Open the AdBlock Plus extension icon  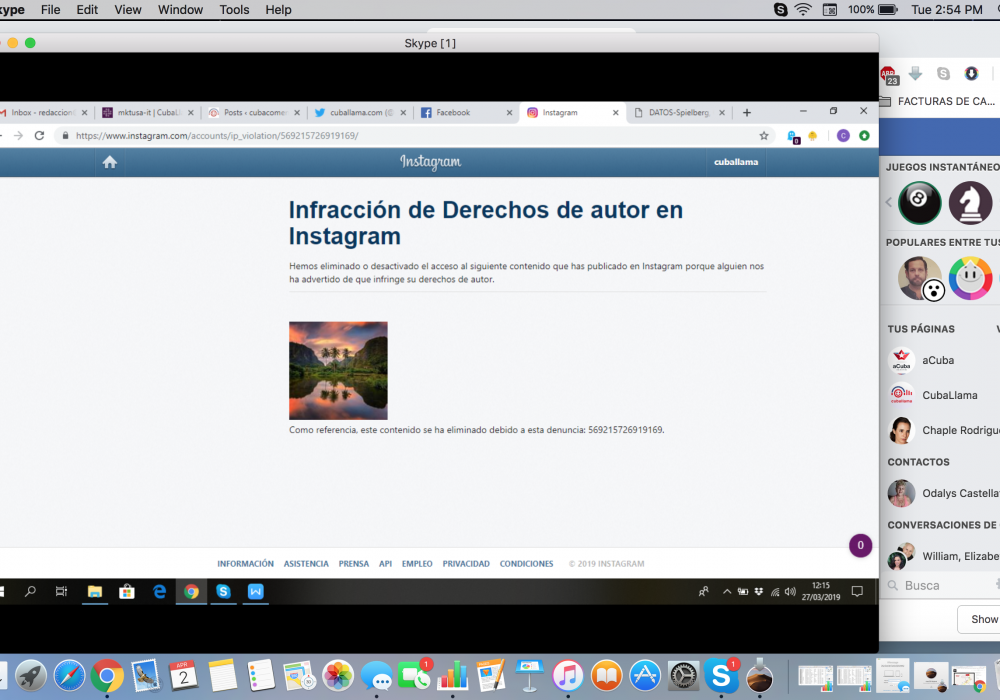coord(887,74)
